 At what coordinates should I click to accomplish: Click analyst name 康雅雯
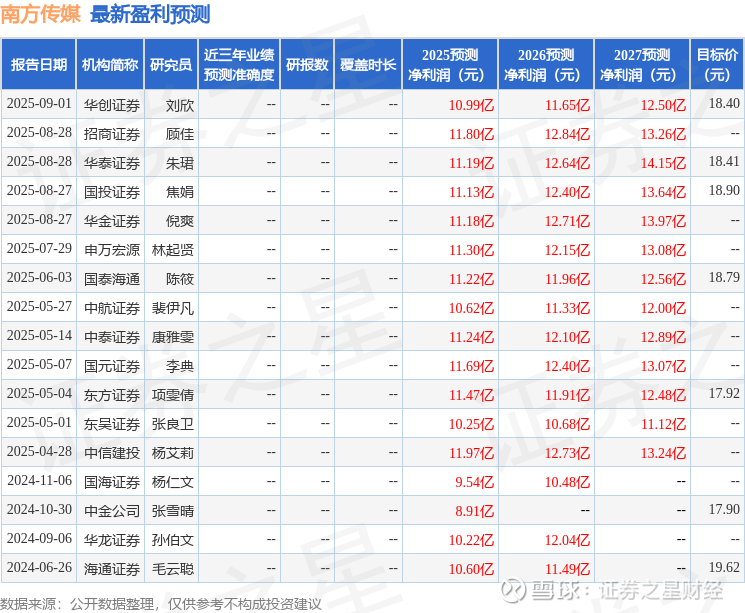pos(172,337)
